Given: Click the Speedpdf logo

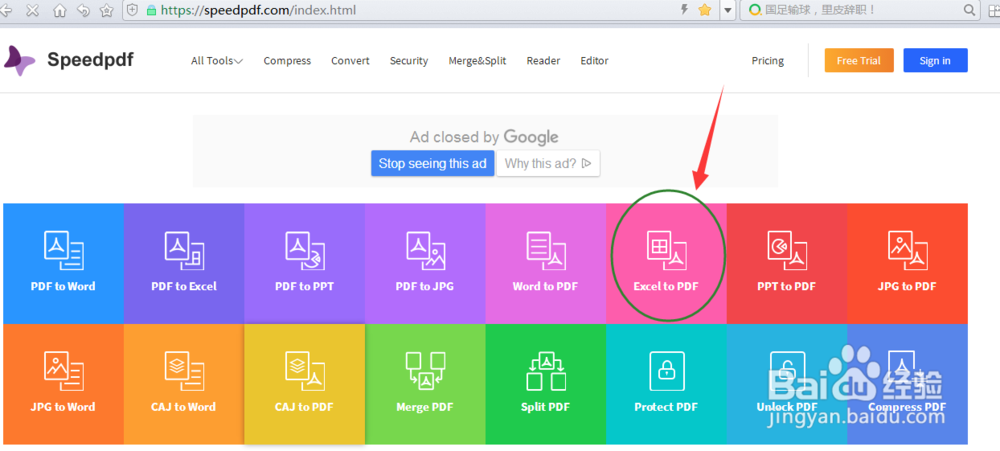Looking at the screenshot, I should coord(68,61).
